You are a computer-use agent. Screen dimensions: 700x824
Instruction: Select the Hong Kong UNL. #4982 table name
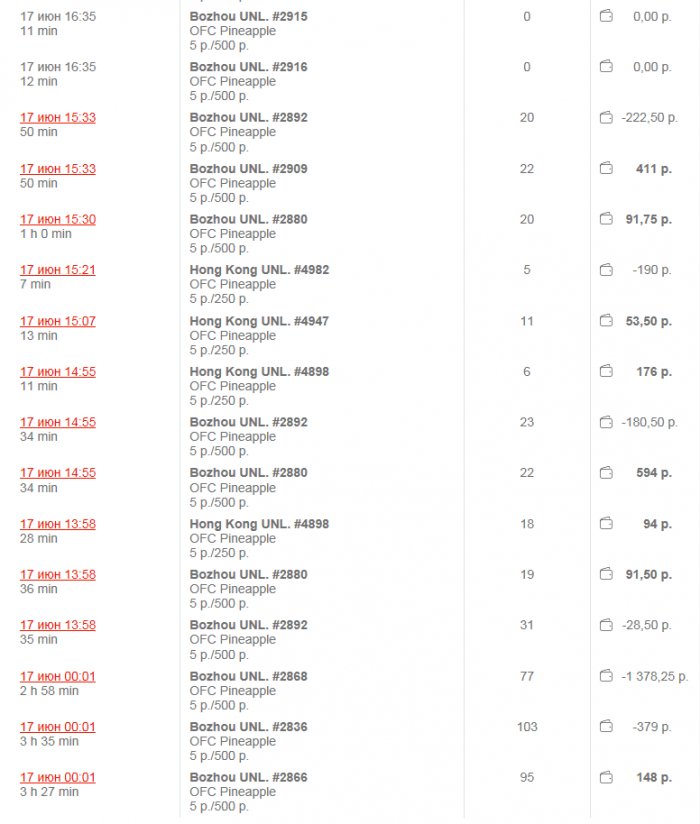tap(259, 270)
